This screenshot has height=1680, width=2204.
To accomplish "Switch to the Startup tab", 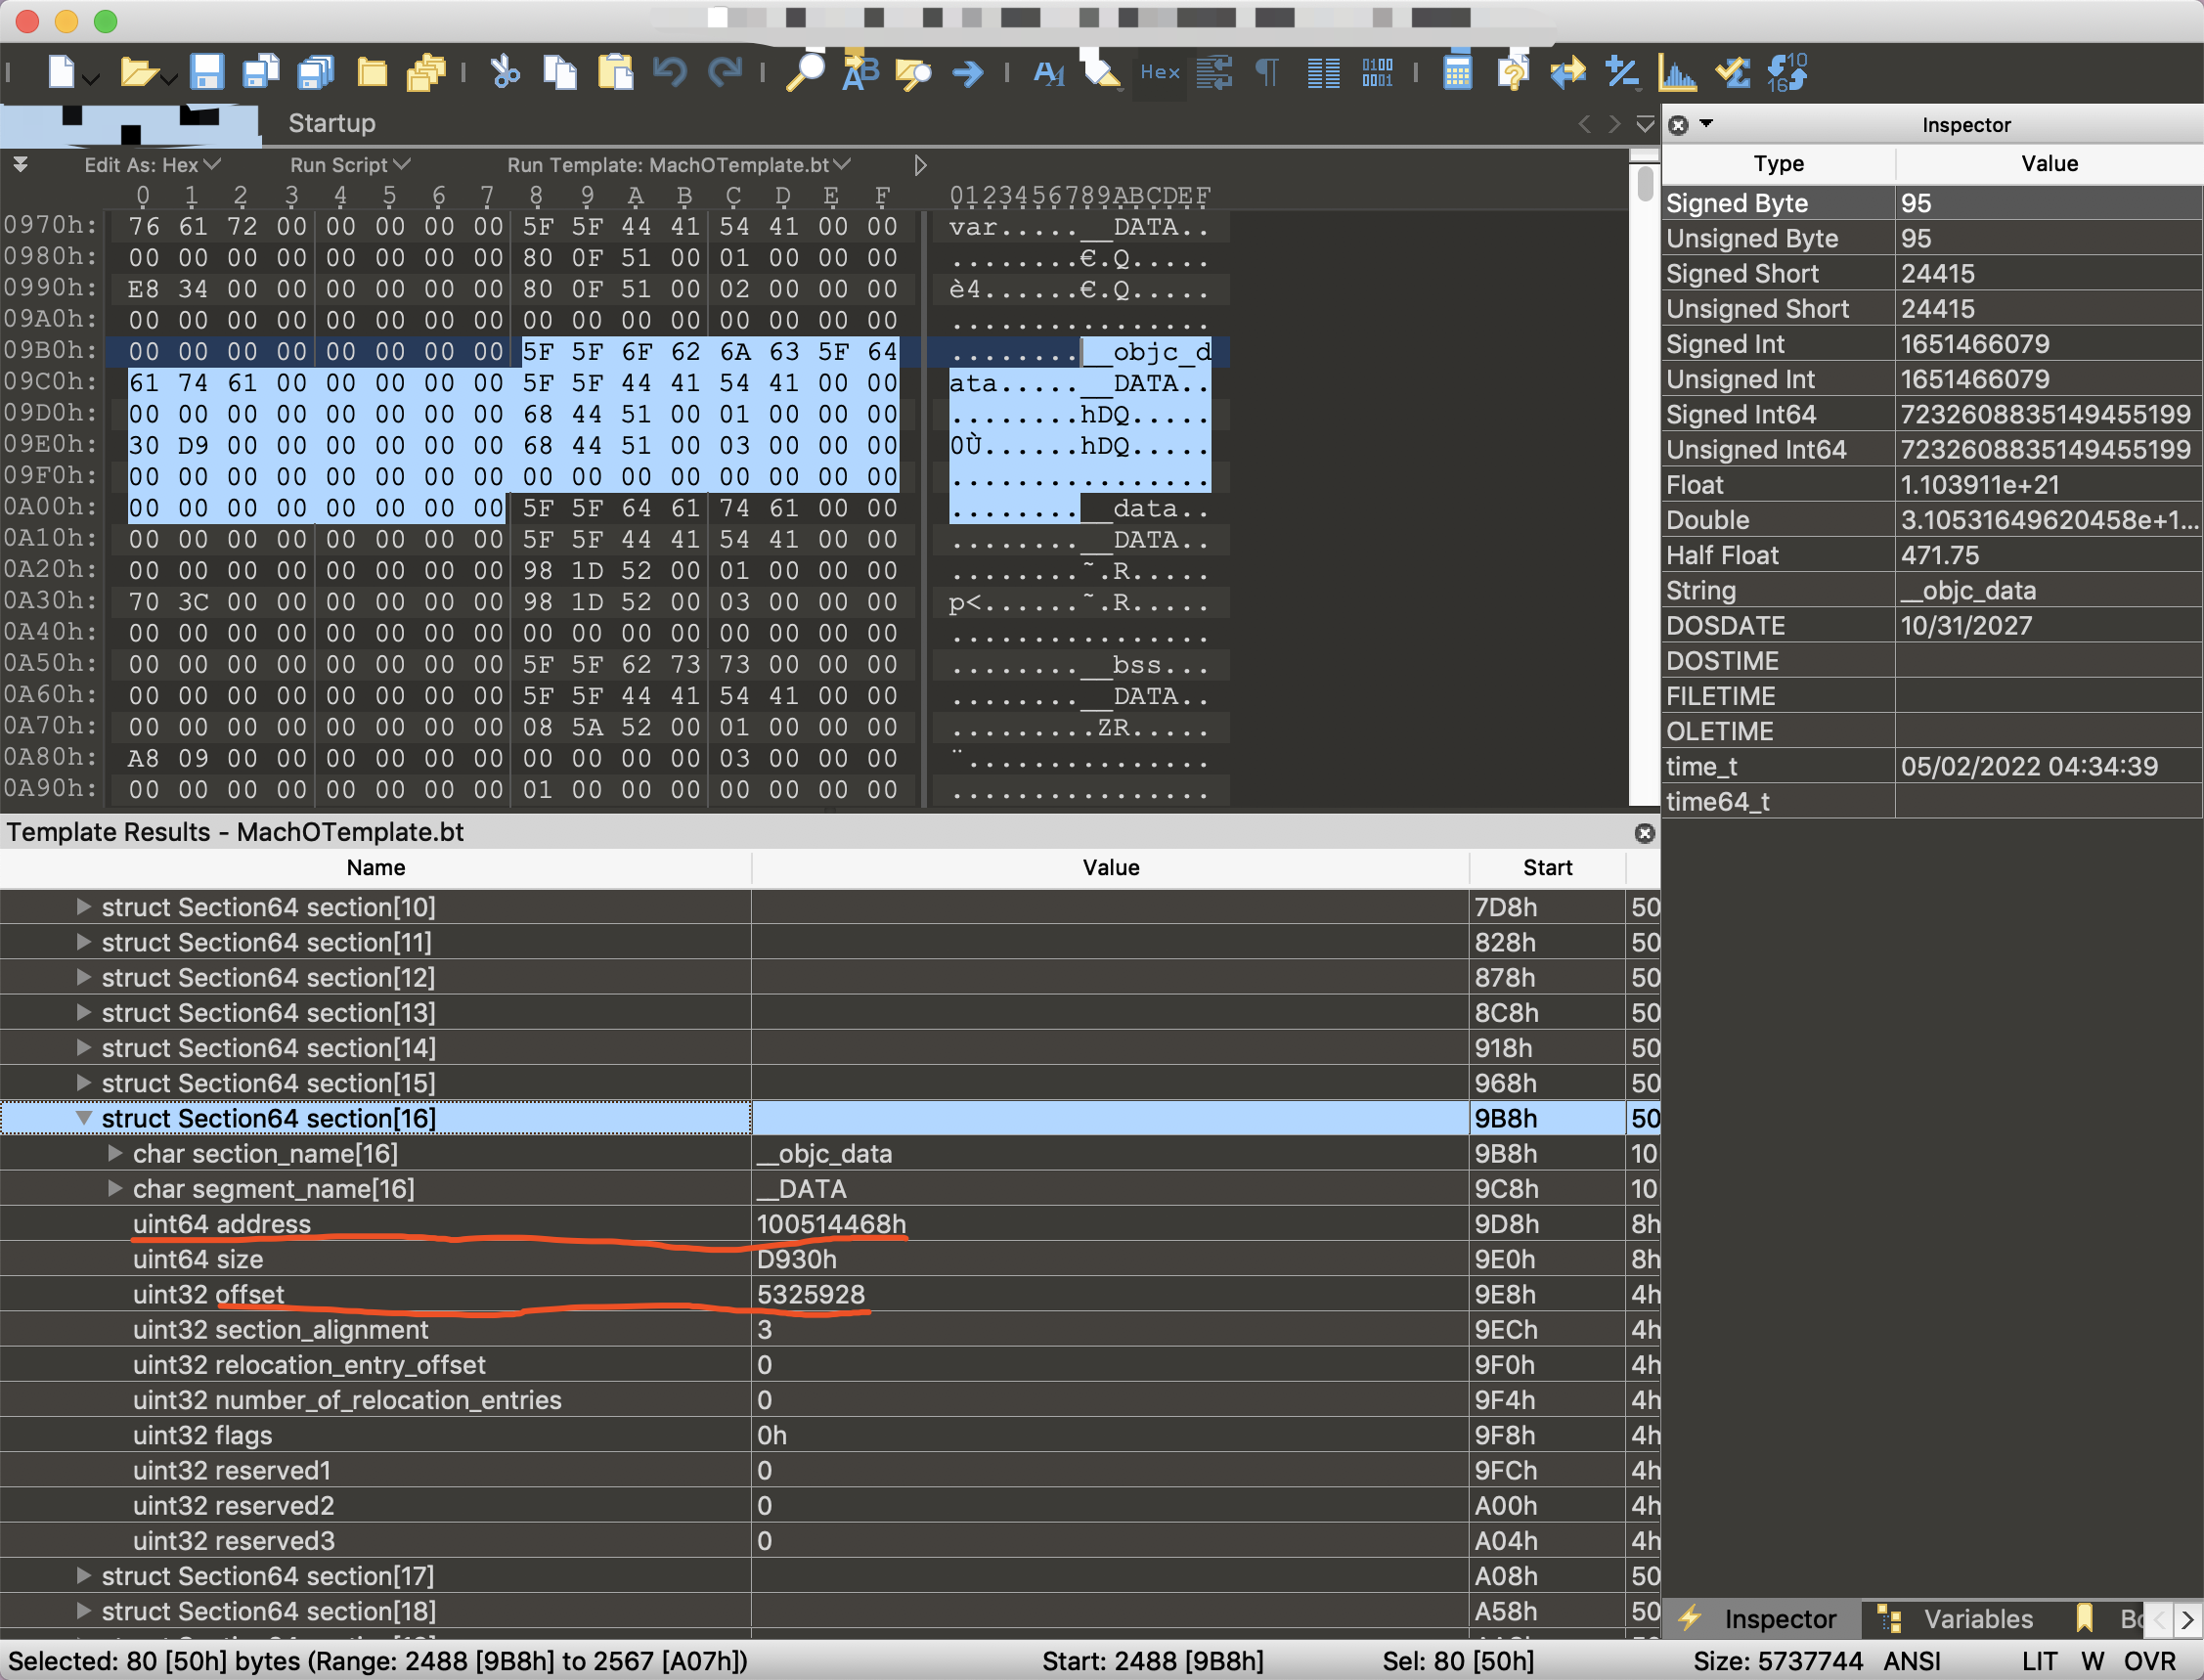I will coord(332,123).
